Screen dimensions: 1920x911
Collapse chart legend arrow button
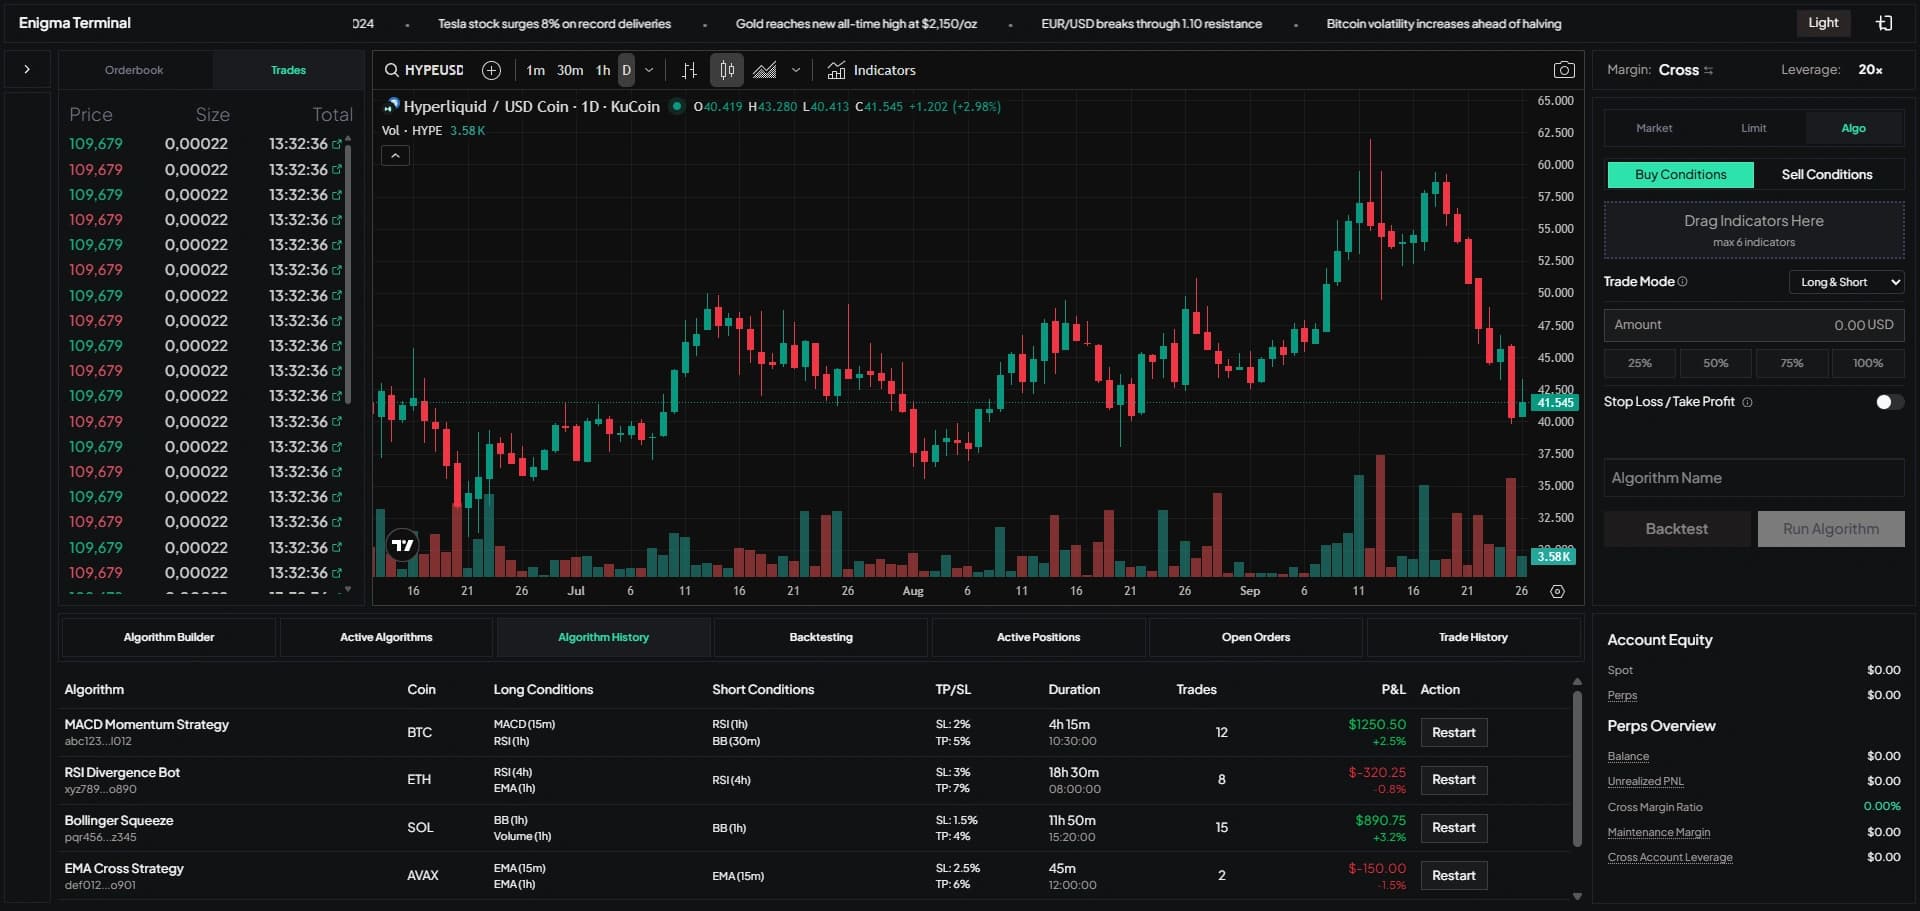(x=395, y=156)
